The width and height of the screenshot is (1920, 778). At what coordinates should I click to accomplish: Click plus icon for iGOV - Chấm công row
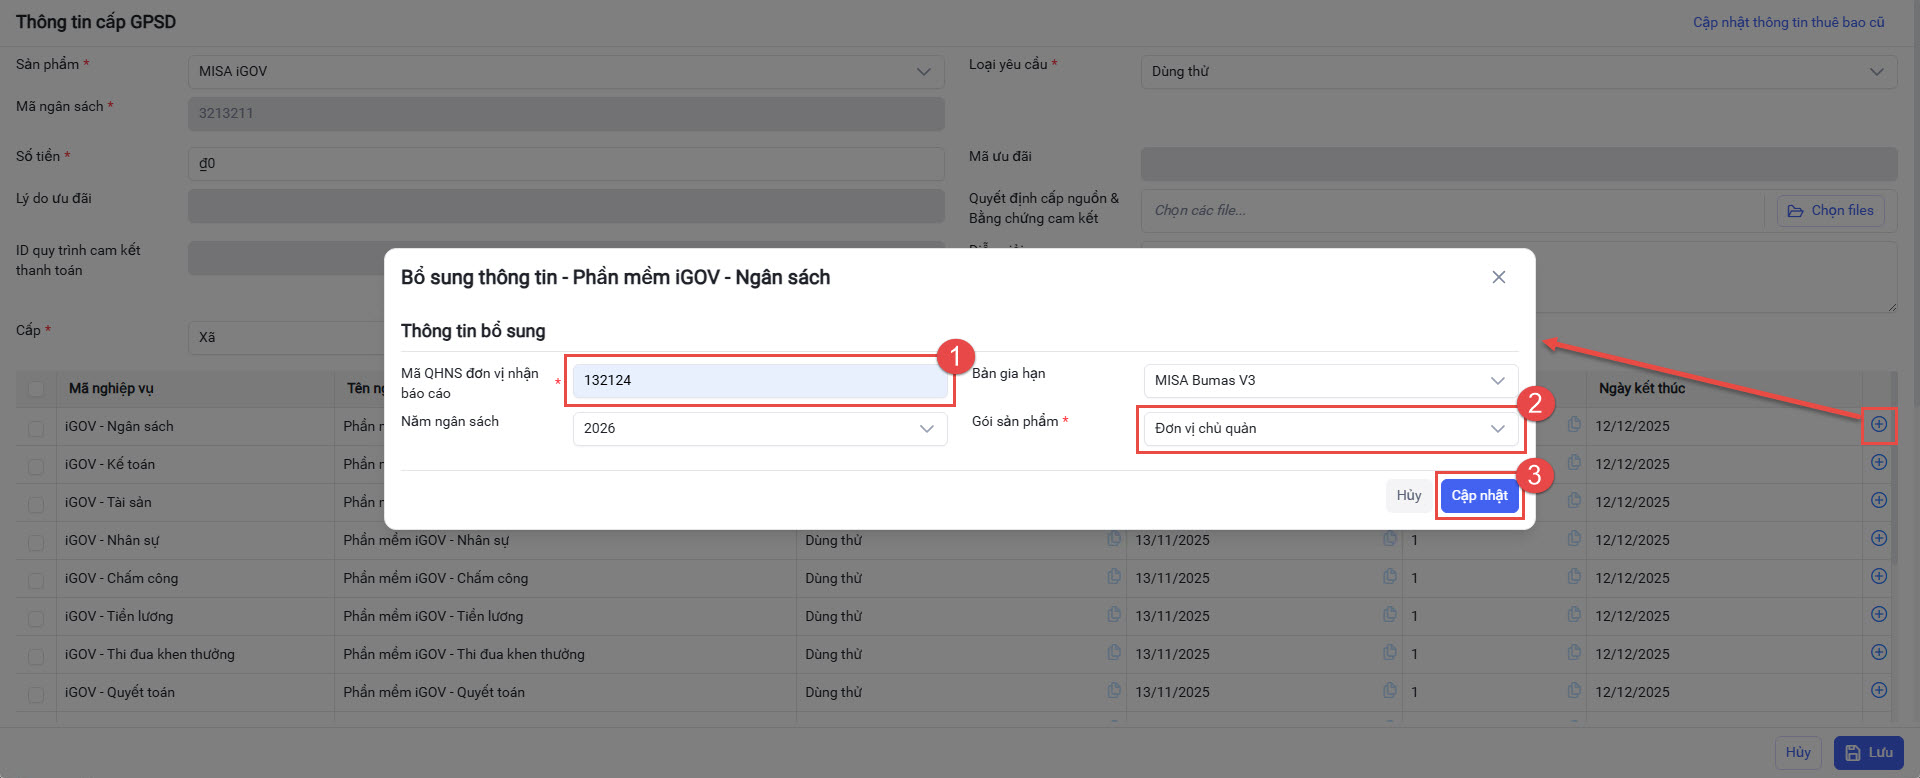click(1879, 576)
